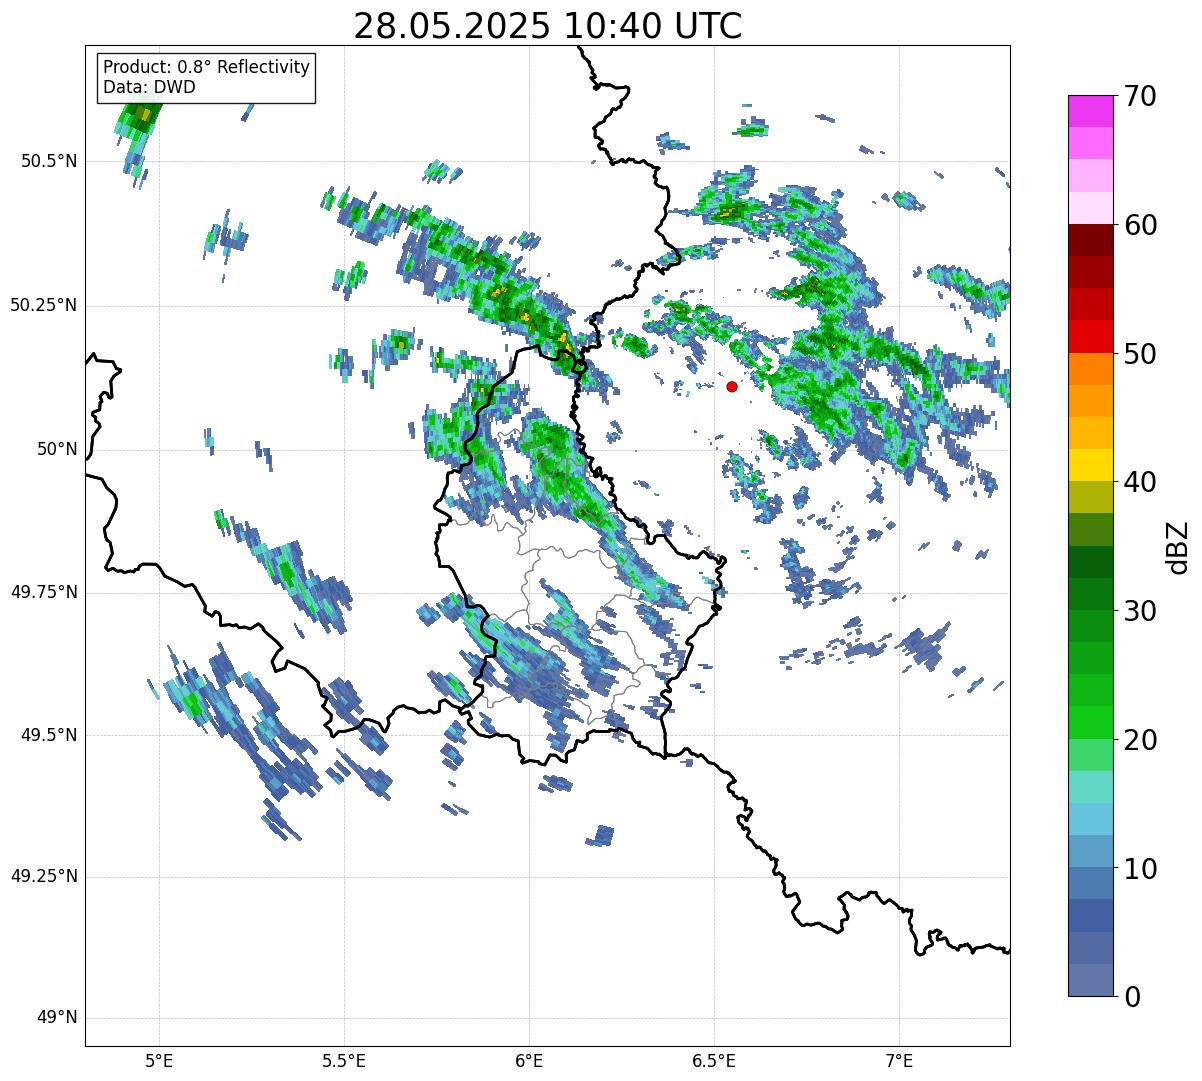This screenshot has width=1202, height=1081.
Task: Click the 5°E longitude label
Action: pos(160,1061)
